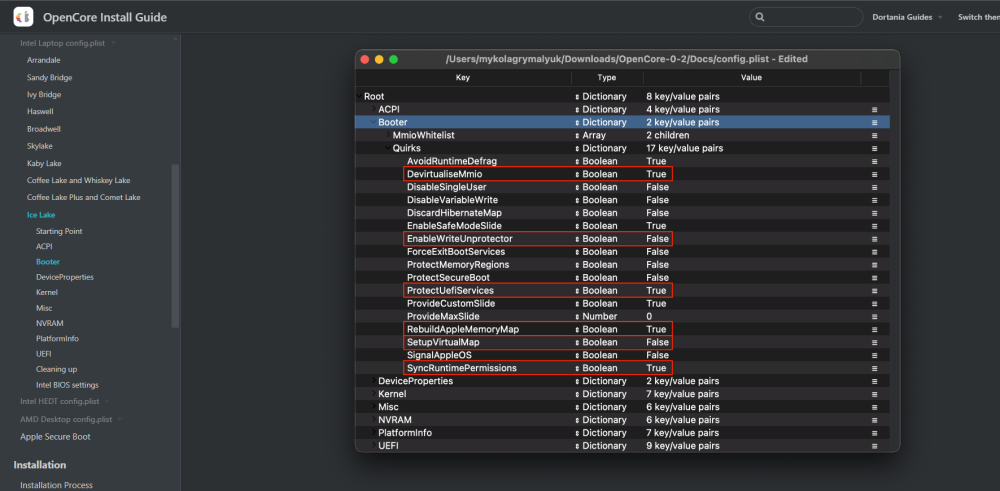
Task: Expand the MmioWhitelist disclosure triangle
Action: (388, 135)
